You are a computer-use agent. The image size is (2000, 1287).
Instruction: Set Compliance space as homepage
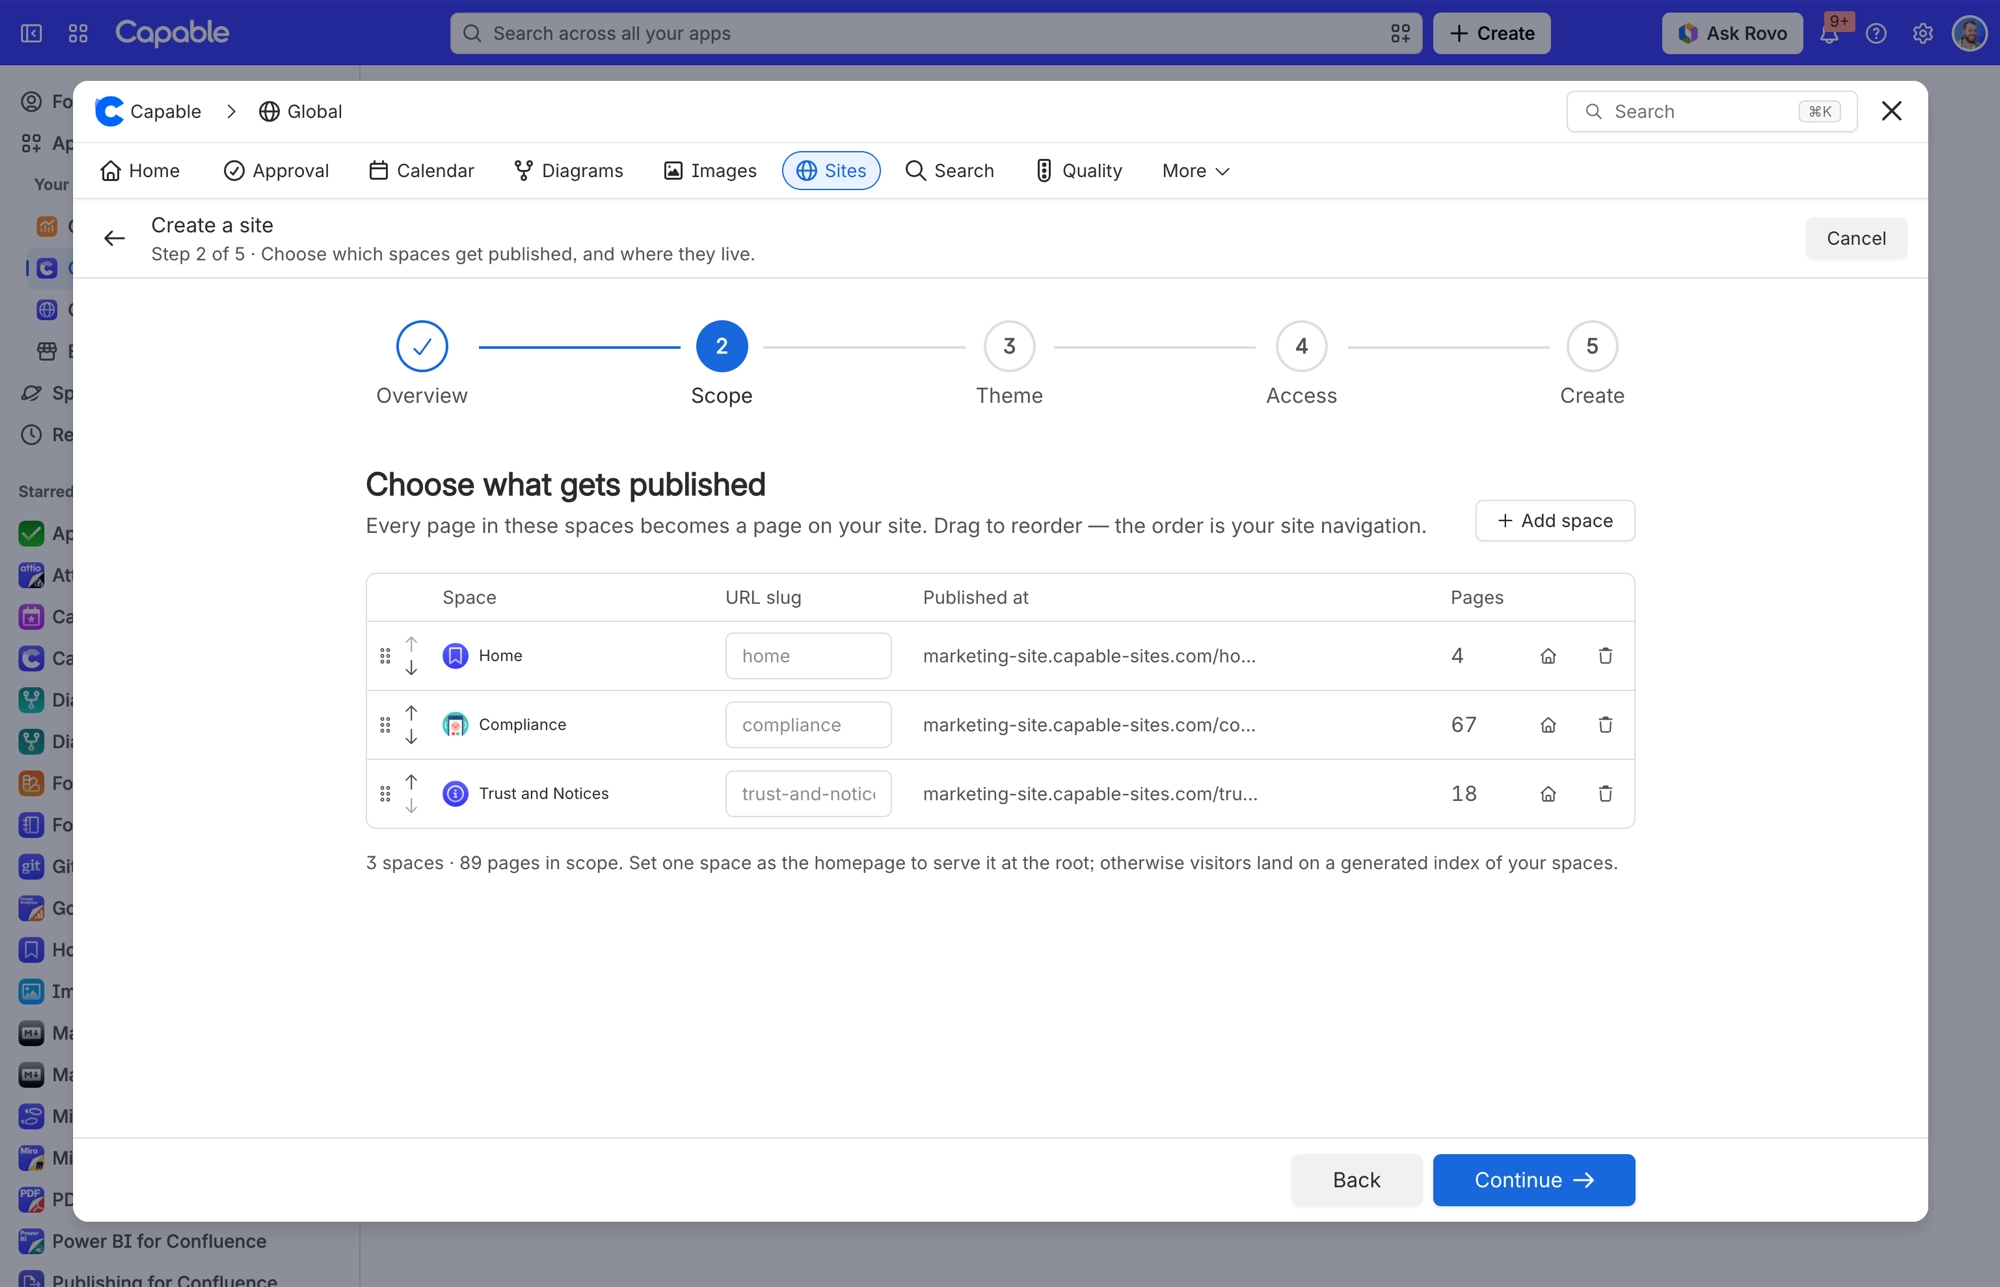tap(1548, 725)
